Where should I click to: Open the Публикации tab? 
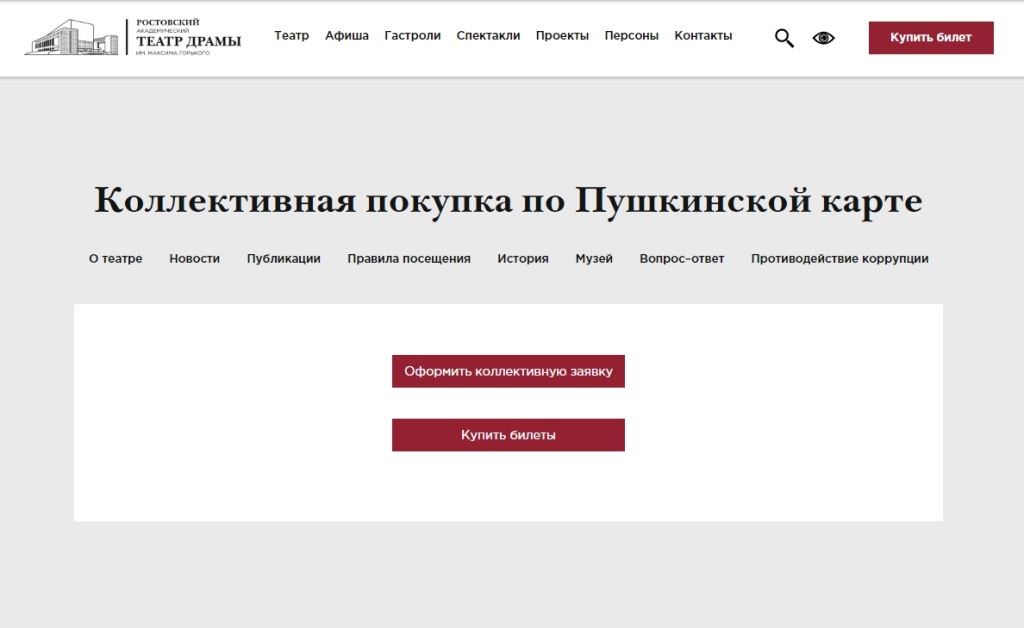click(283, 259)
